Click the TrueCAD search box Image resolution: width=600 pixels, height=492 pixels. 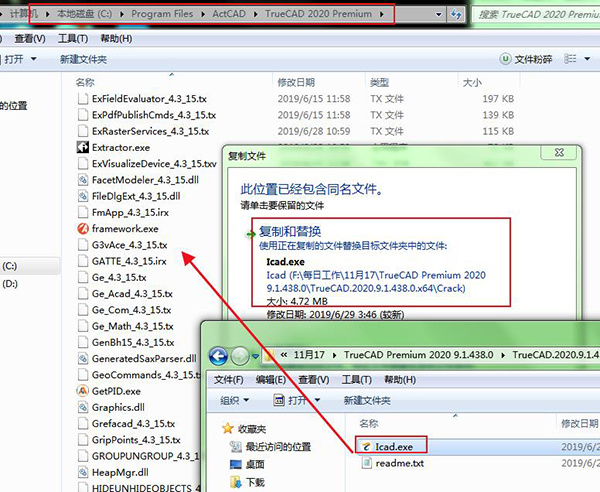[x=536, y=15]
